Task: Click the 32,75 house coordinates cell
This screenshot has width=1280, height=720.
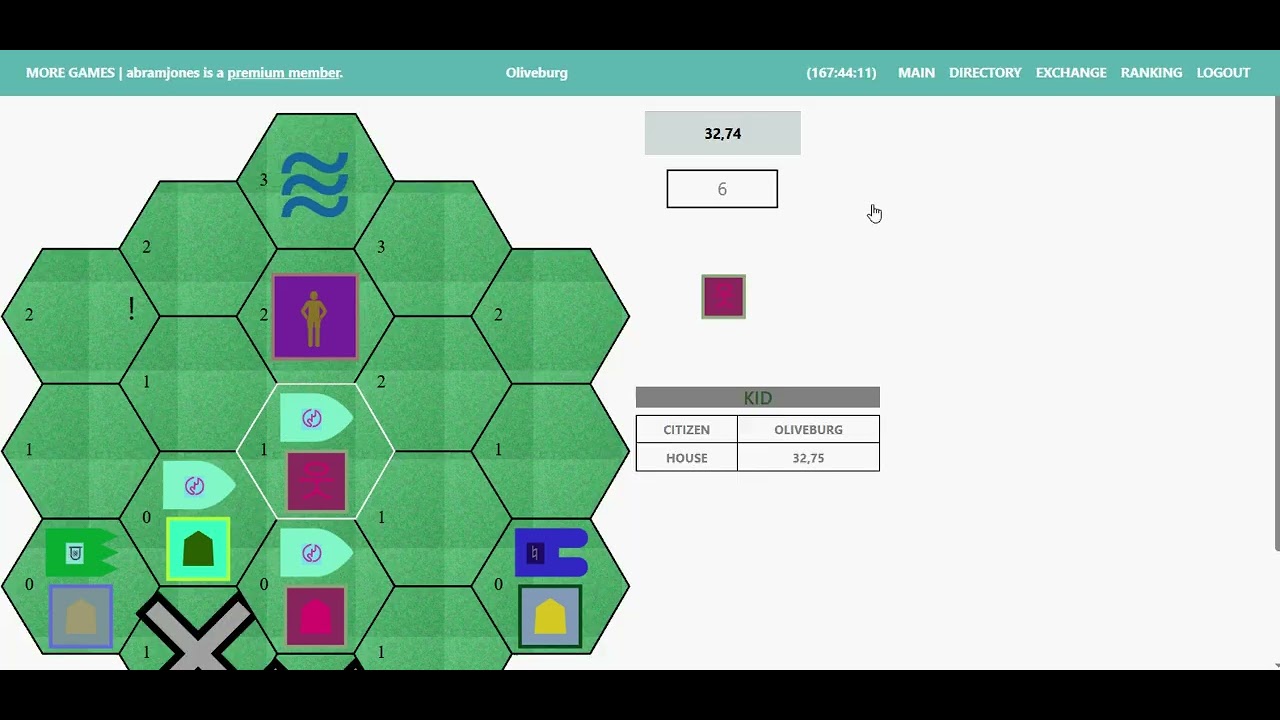Action: pos(808,458)
